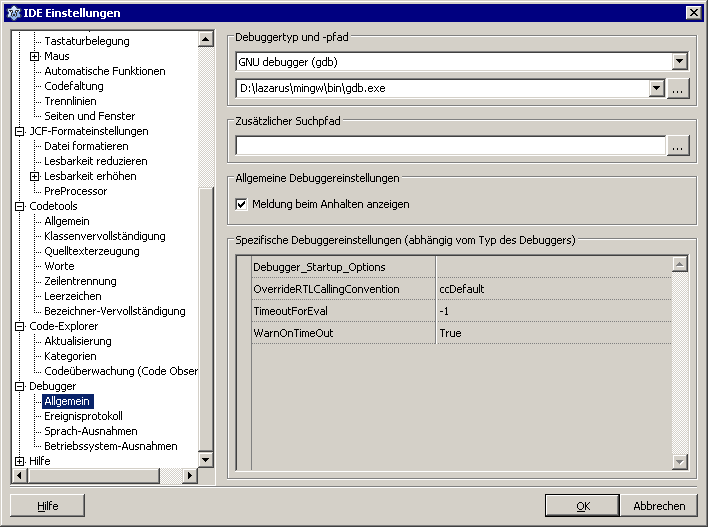708x527 pixels.
Task: Toggle Meldung beim Anhalten anzeigen checkbox
Action: click(x=241, y=204)
